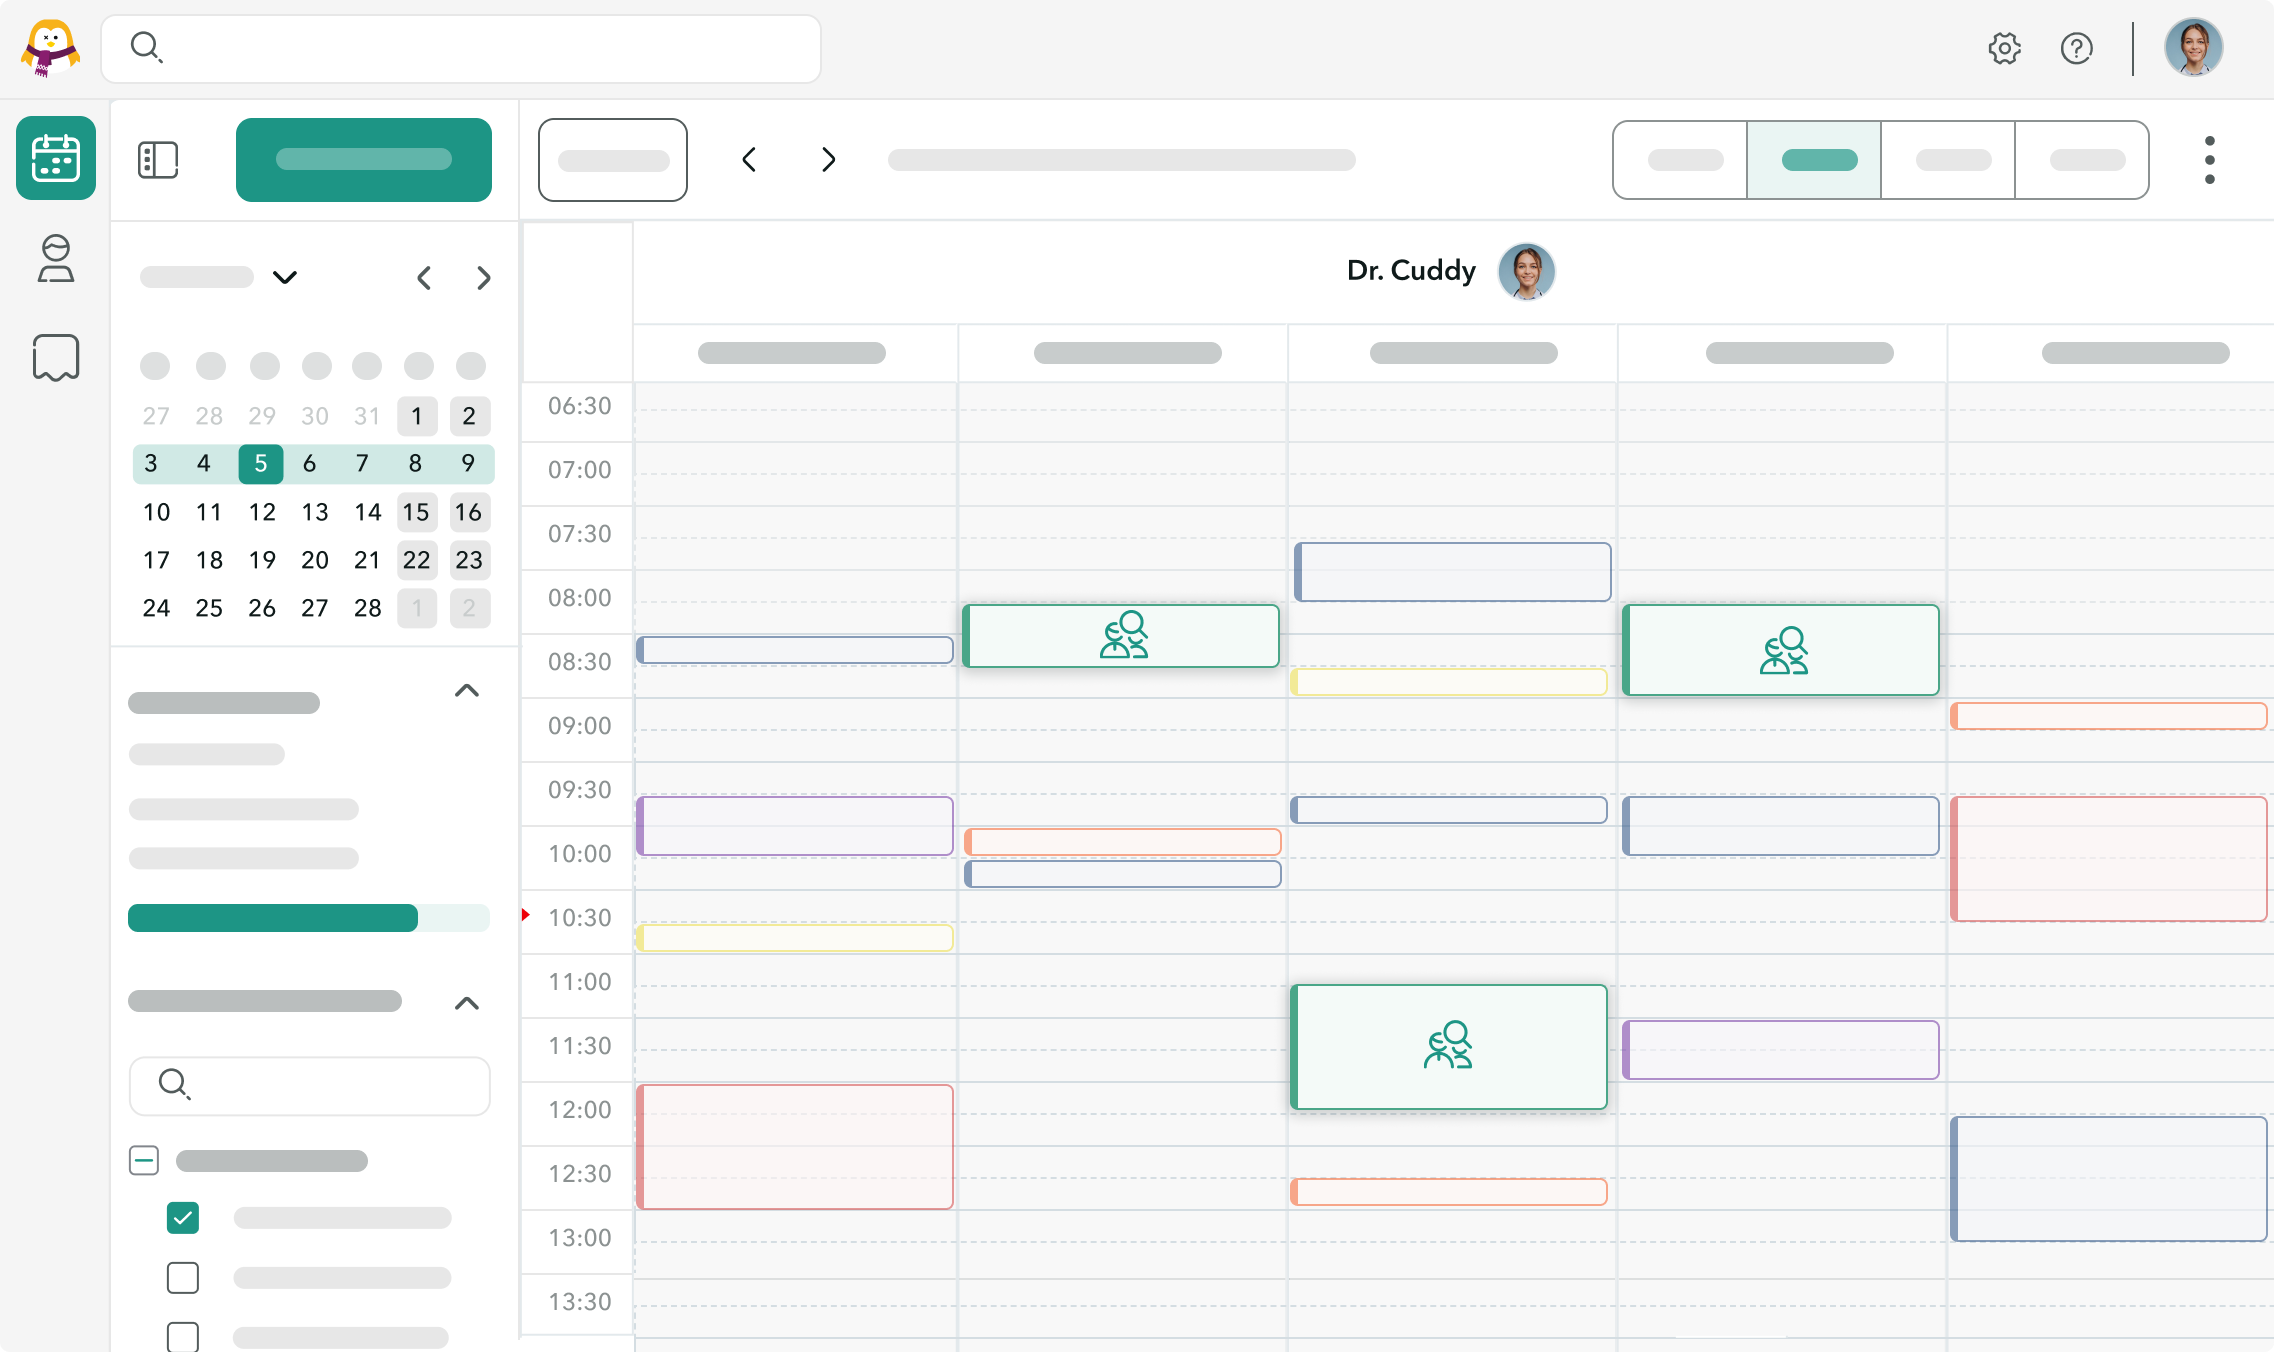Collapse the second sidebar filter section chevron
Screen dimensions: 2274x1352
pos(467,1004)
